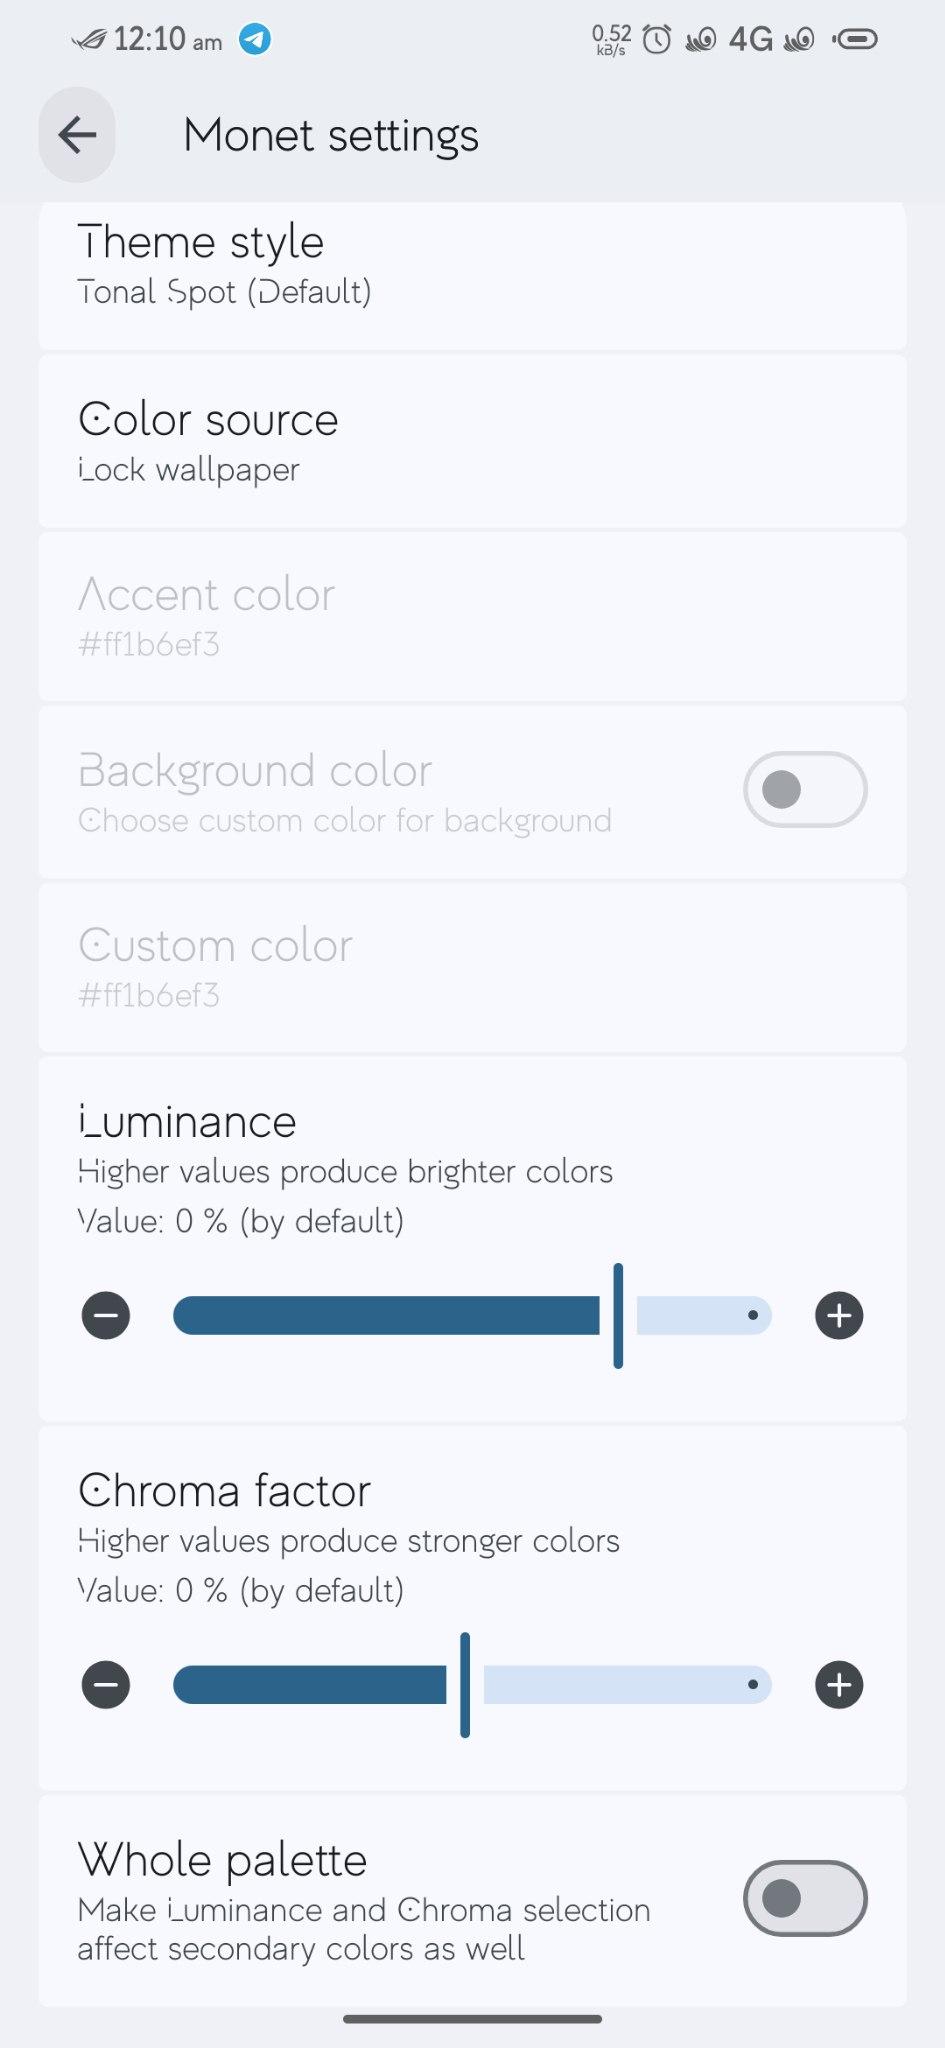Open the Accent color setting
Screen dimensions: 945x2048
pyautogui.click(x=473, y=616)
